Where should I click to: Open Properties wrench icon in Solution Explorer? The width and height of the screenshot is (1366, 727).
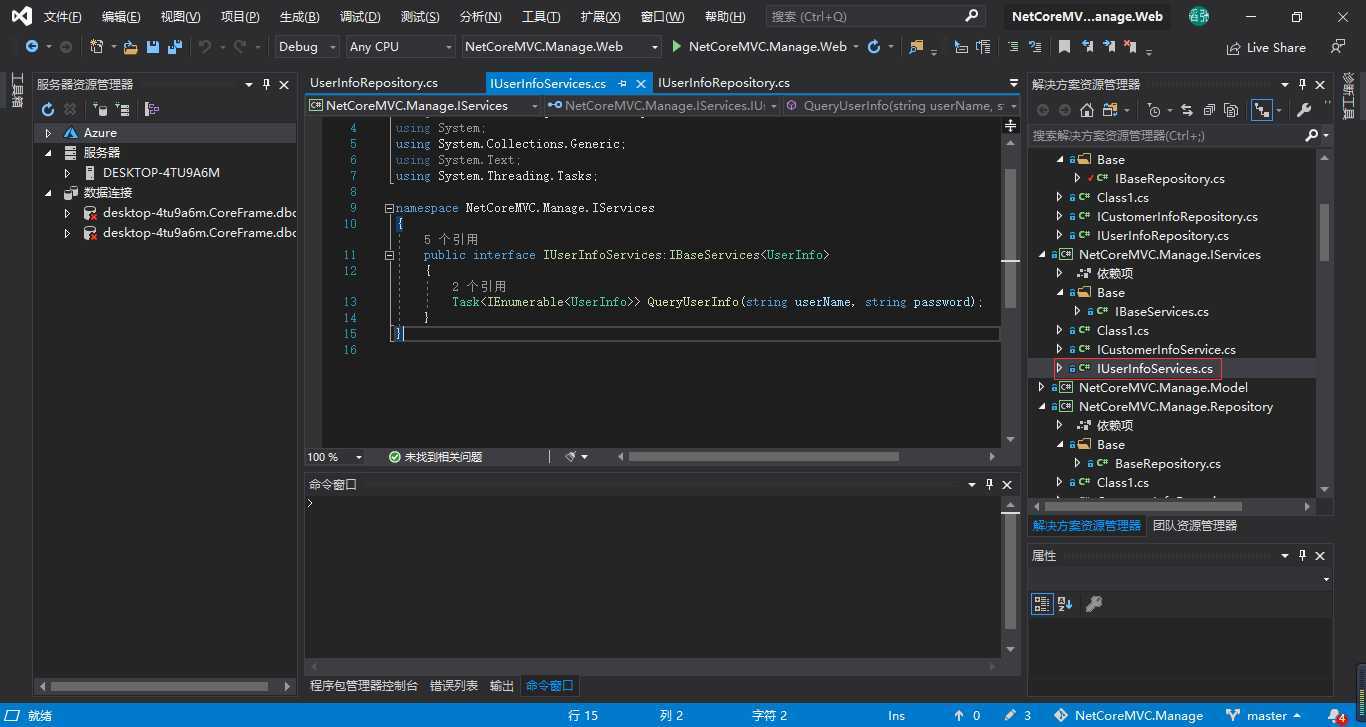pyautogui.click(x=1304, y=110)
